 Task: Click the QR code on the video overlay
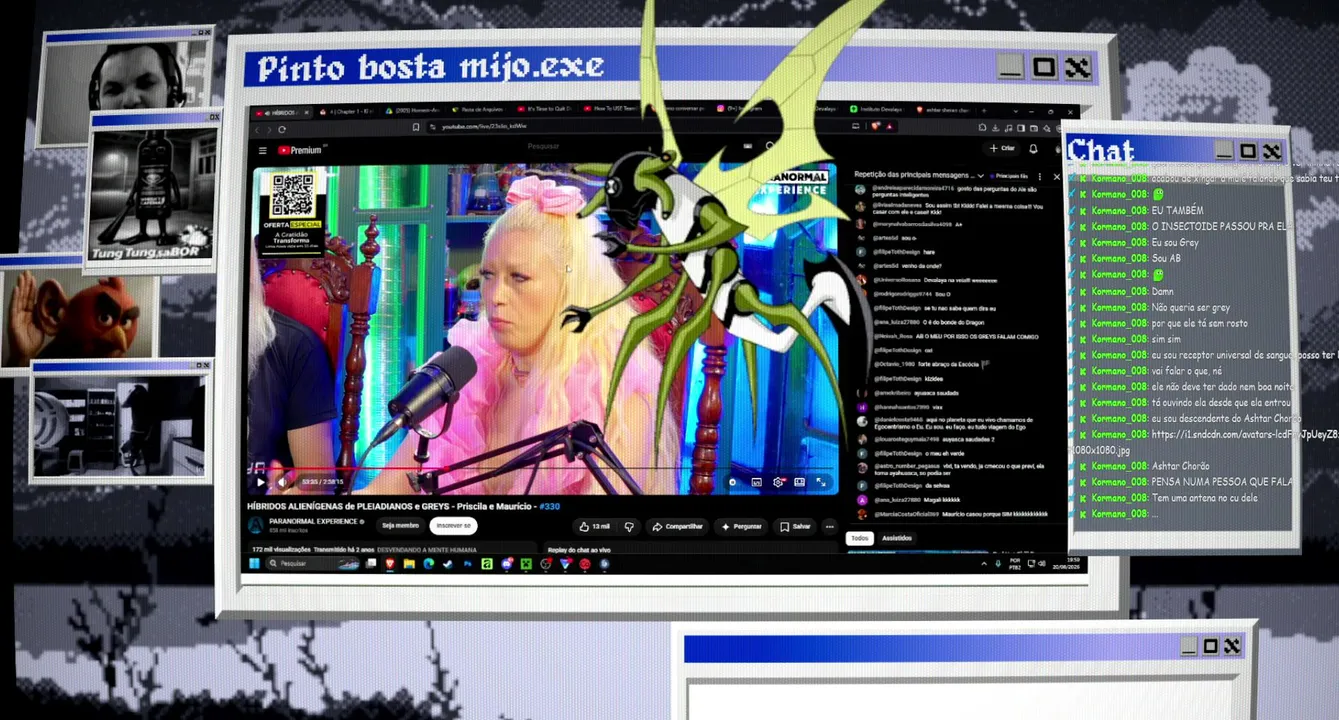(292, 194)
